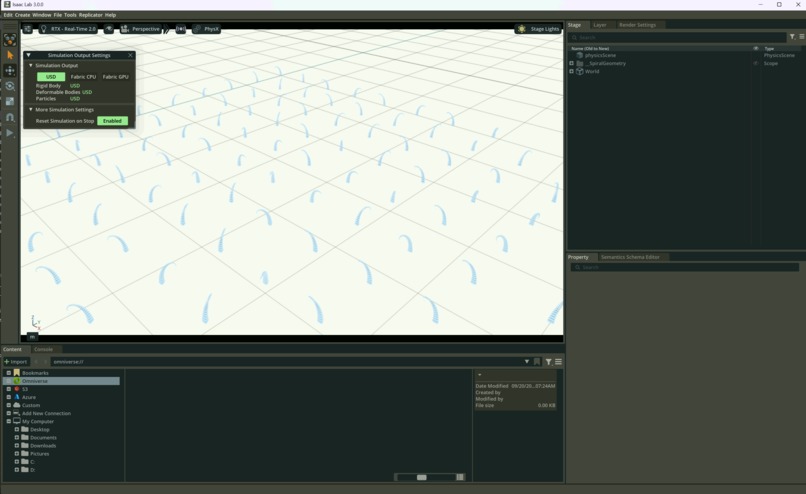The height and width of the screenshot is (494, 806).
Task: Choose Fabric CPU simulation output
Action: pyautogui.click(x=83, y=77)
